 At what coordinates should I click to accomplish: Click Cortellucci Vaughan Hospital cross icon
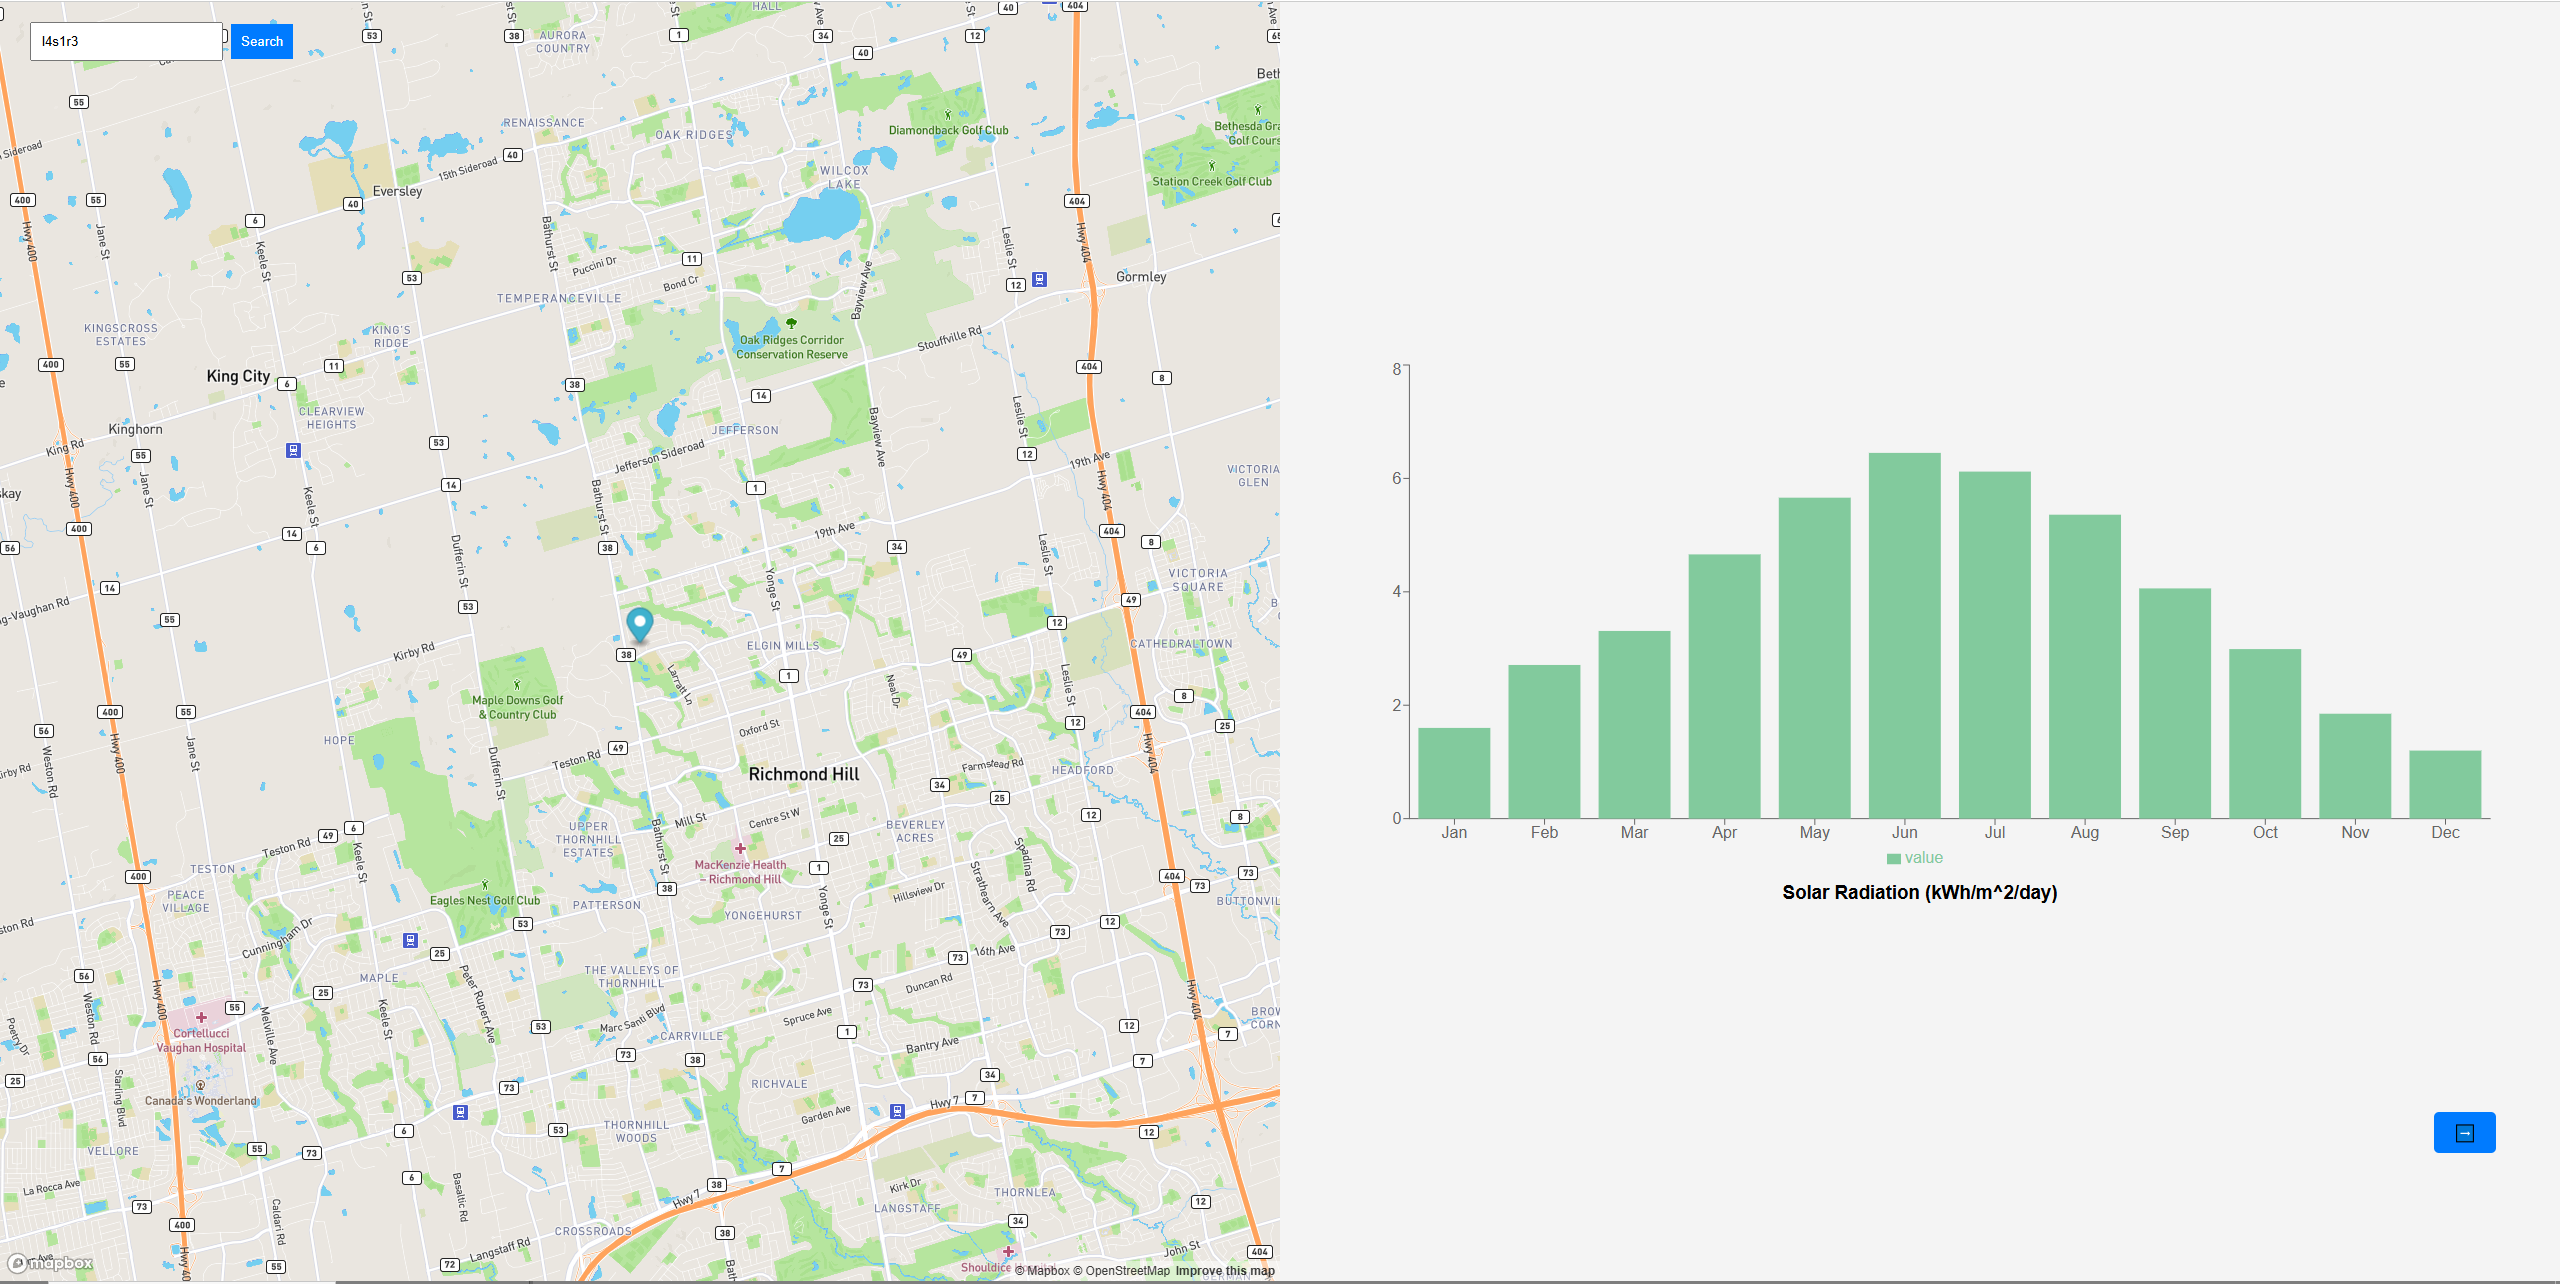point(201,1017)
